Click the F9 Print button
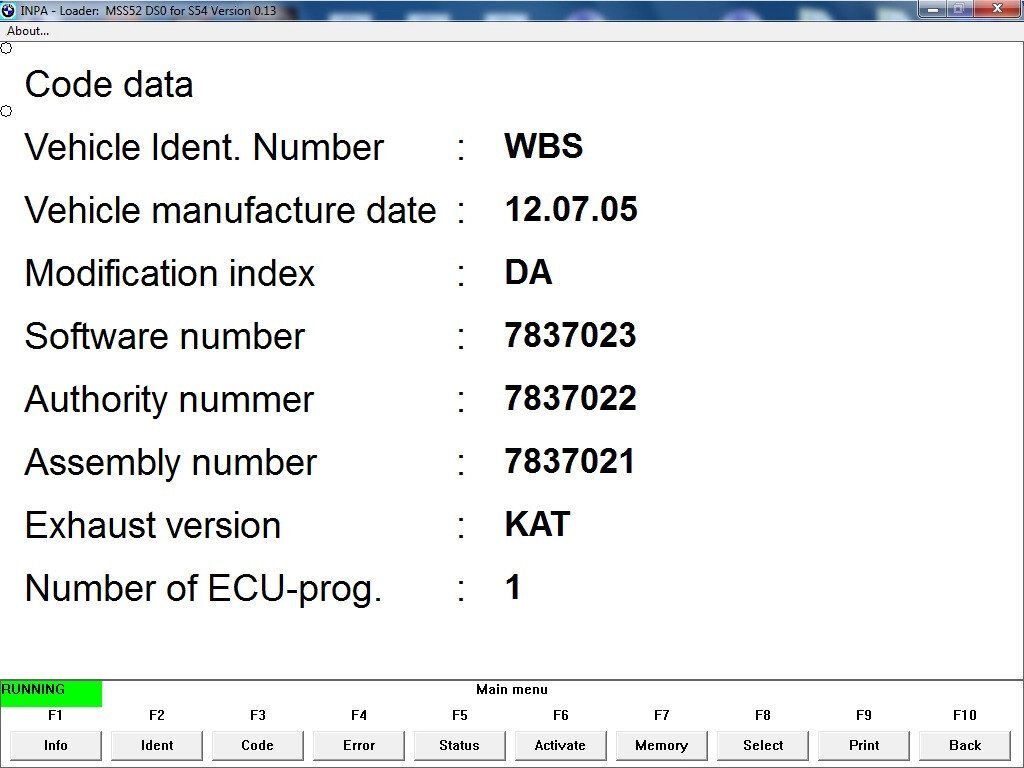The image size is (1024, 768). pyautogui.click(x=864, y=745)
